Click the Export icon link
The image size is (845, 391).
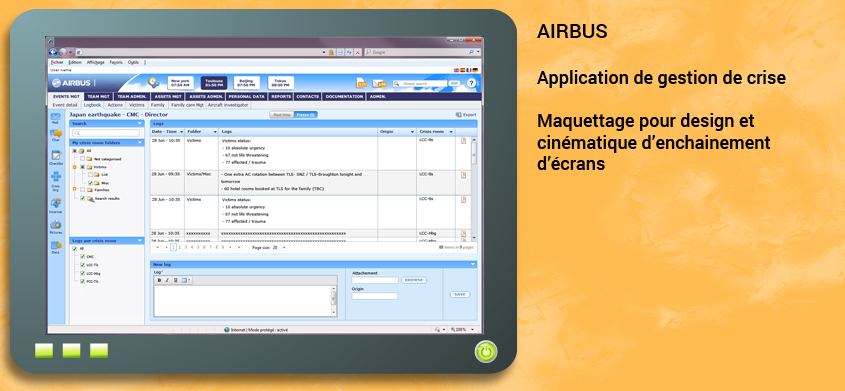pyautogui.click(x=466, y=115)
